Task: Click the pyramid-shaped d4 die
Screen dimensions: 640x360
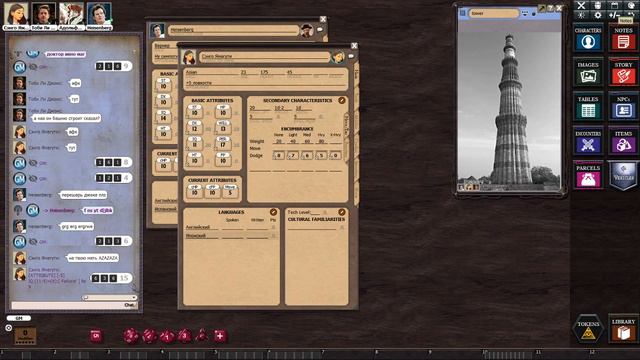Action: (202, 336)
